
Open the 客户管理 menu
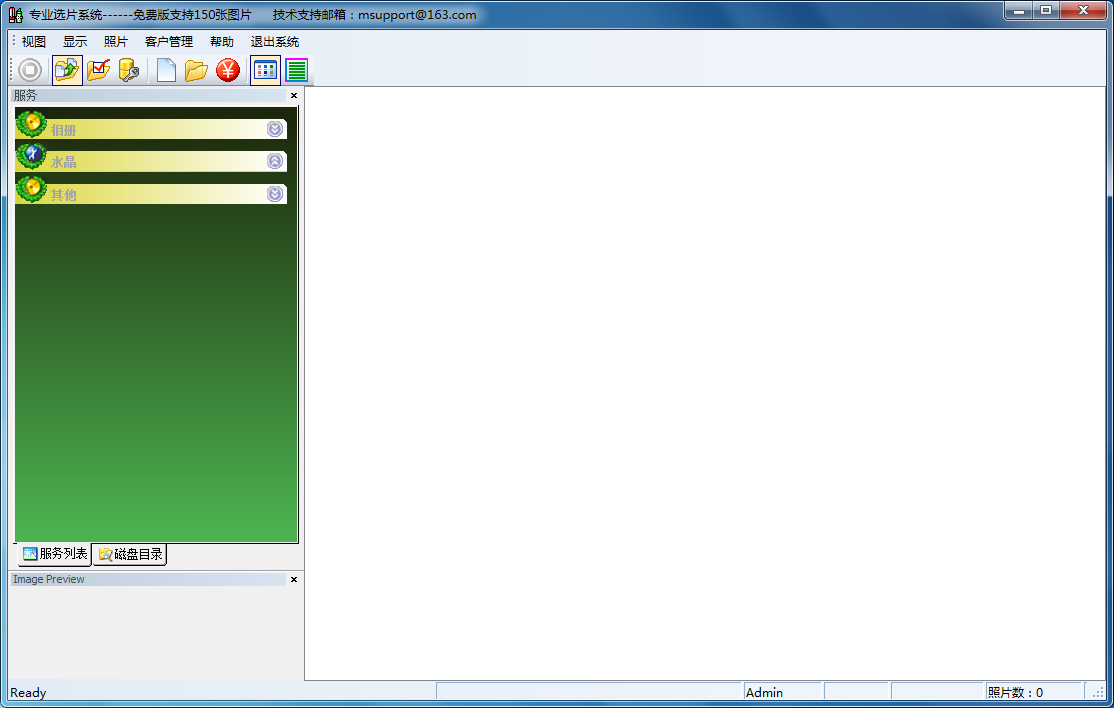tap(169, 42)
